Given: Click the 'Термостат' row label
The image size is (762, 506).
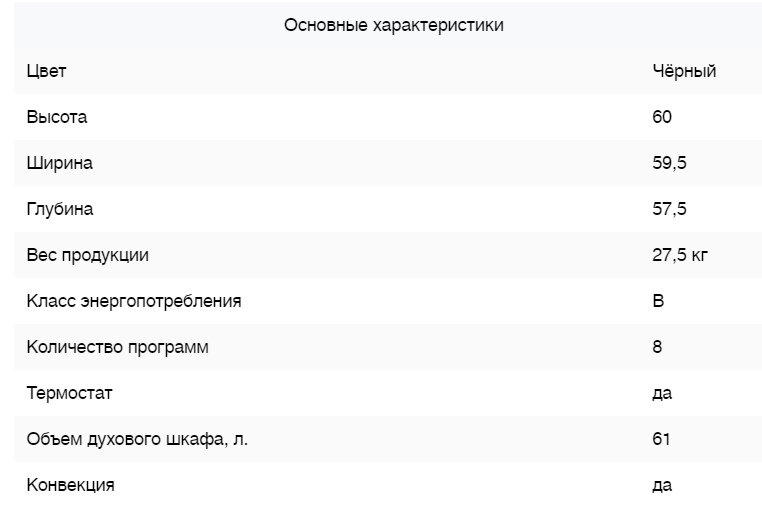Looking at the screenshot, I should pyautogui.click(x=69, y=393).
